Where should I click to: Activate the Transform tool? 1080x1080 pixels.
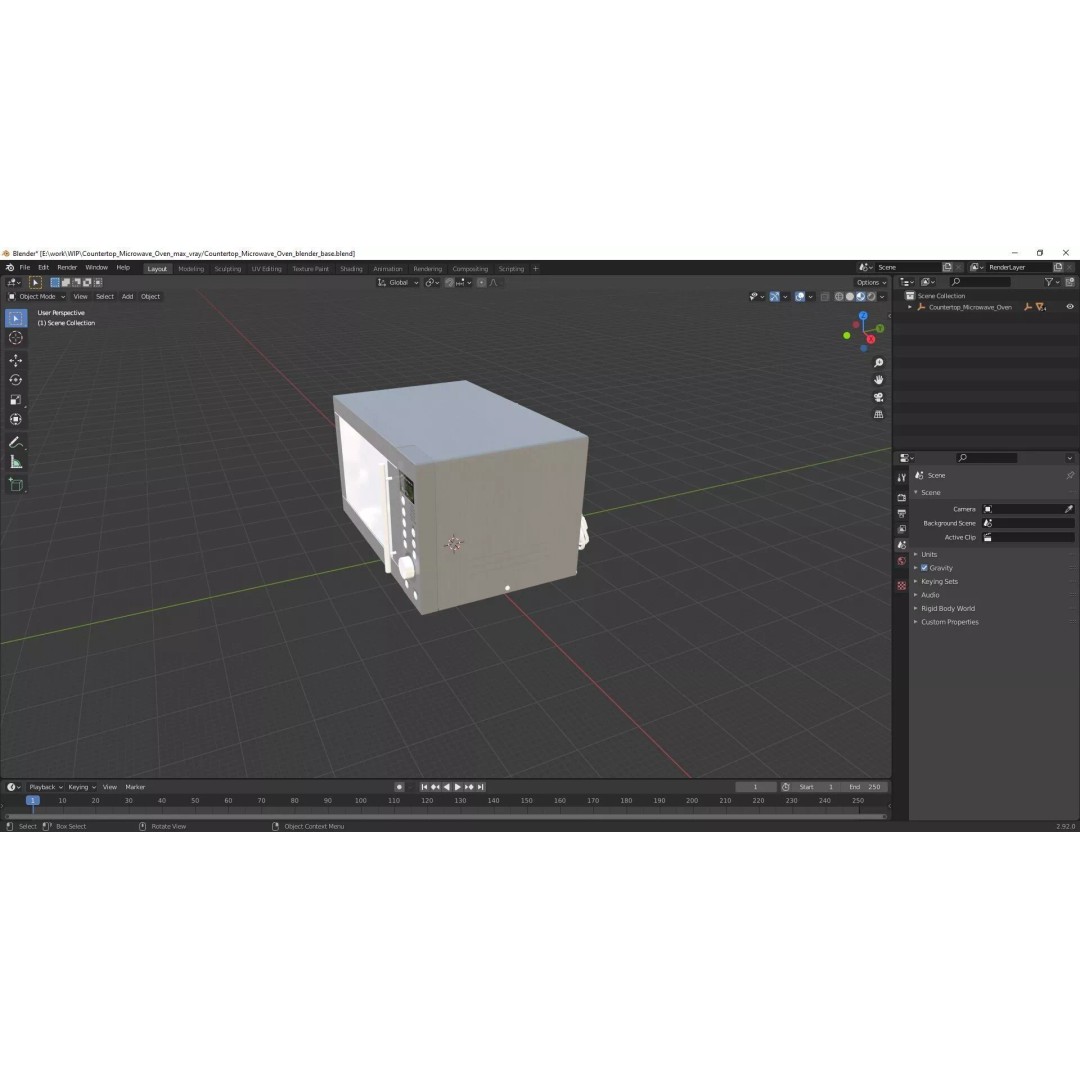[x=16, y=419]
